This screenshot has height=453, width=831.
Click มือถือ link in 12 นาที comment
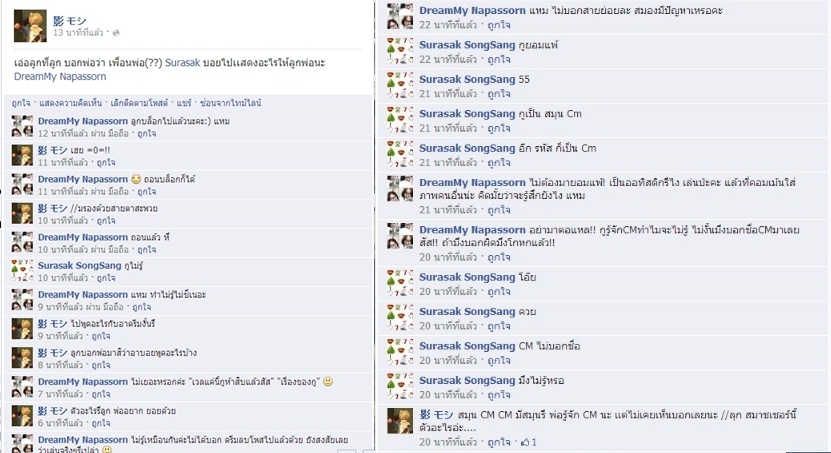pyautogui.click(x=118, y=134)
